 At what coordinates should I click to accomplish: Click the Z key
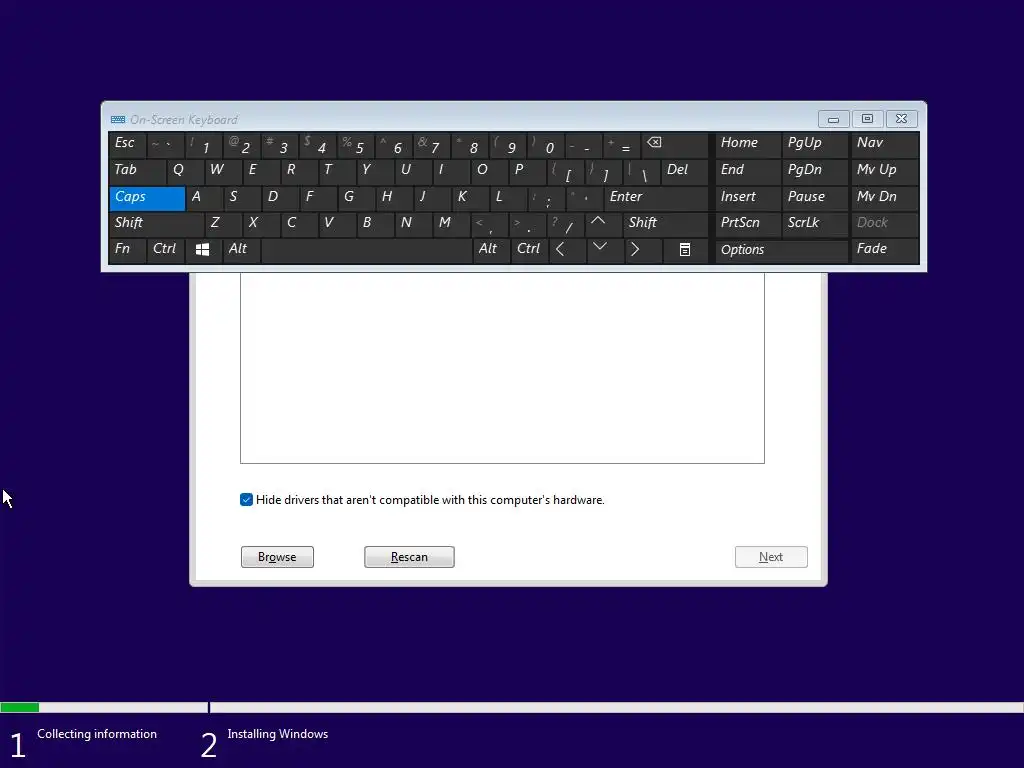(223, 224)
